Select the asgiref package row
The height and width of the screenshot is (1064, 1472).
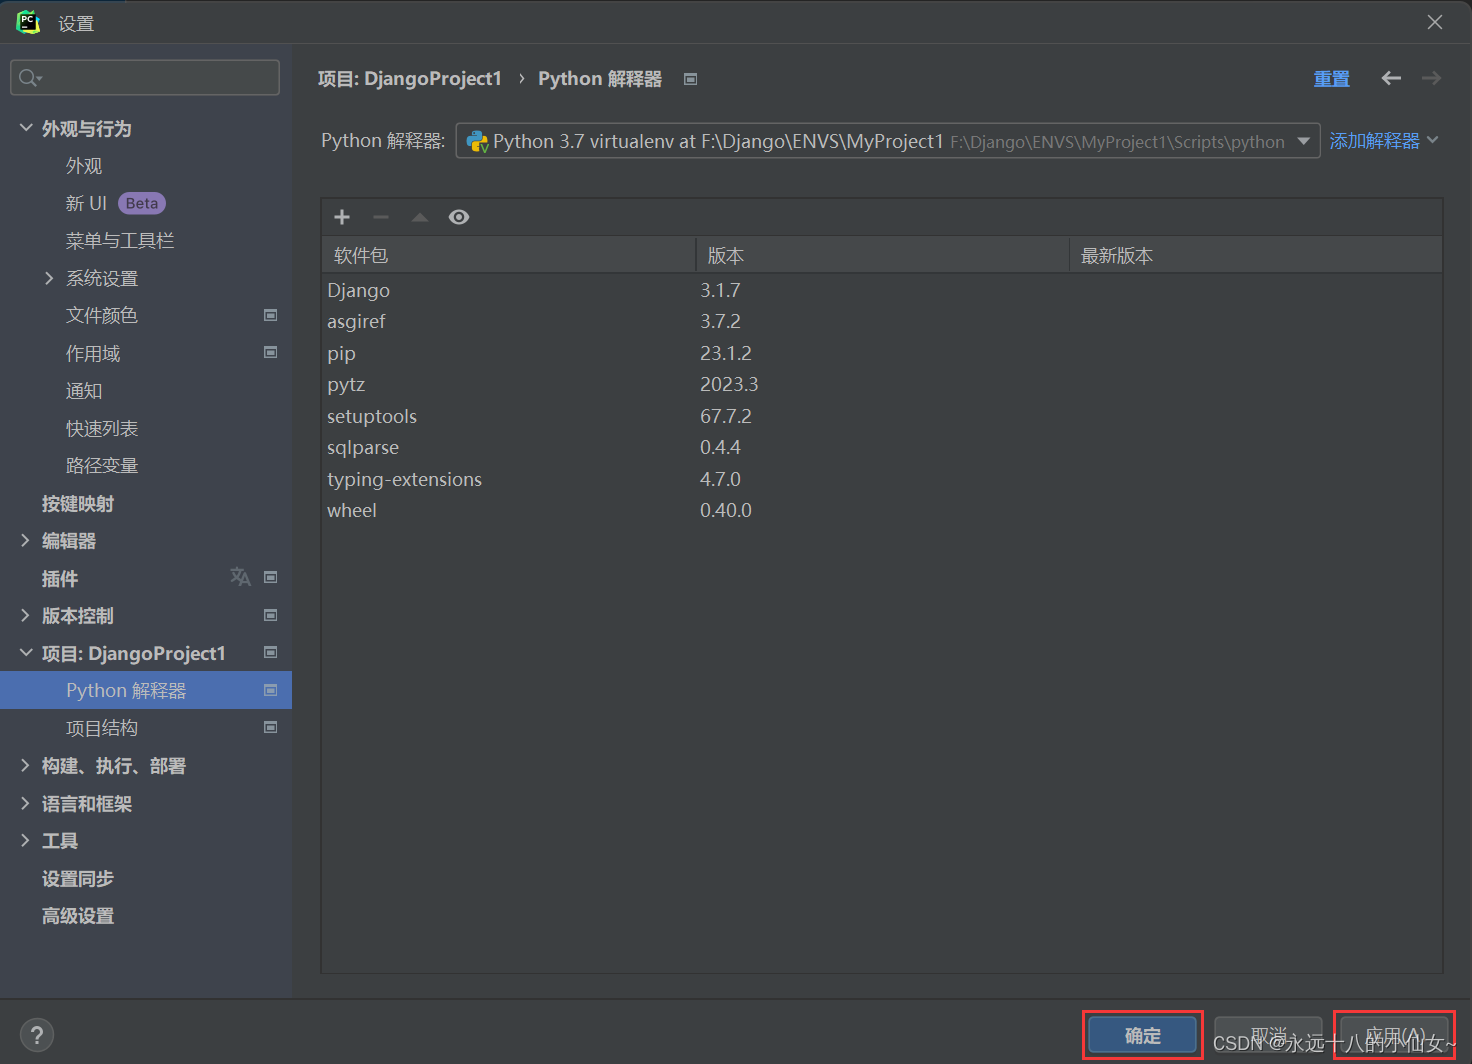click(882, 321)
